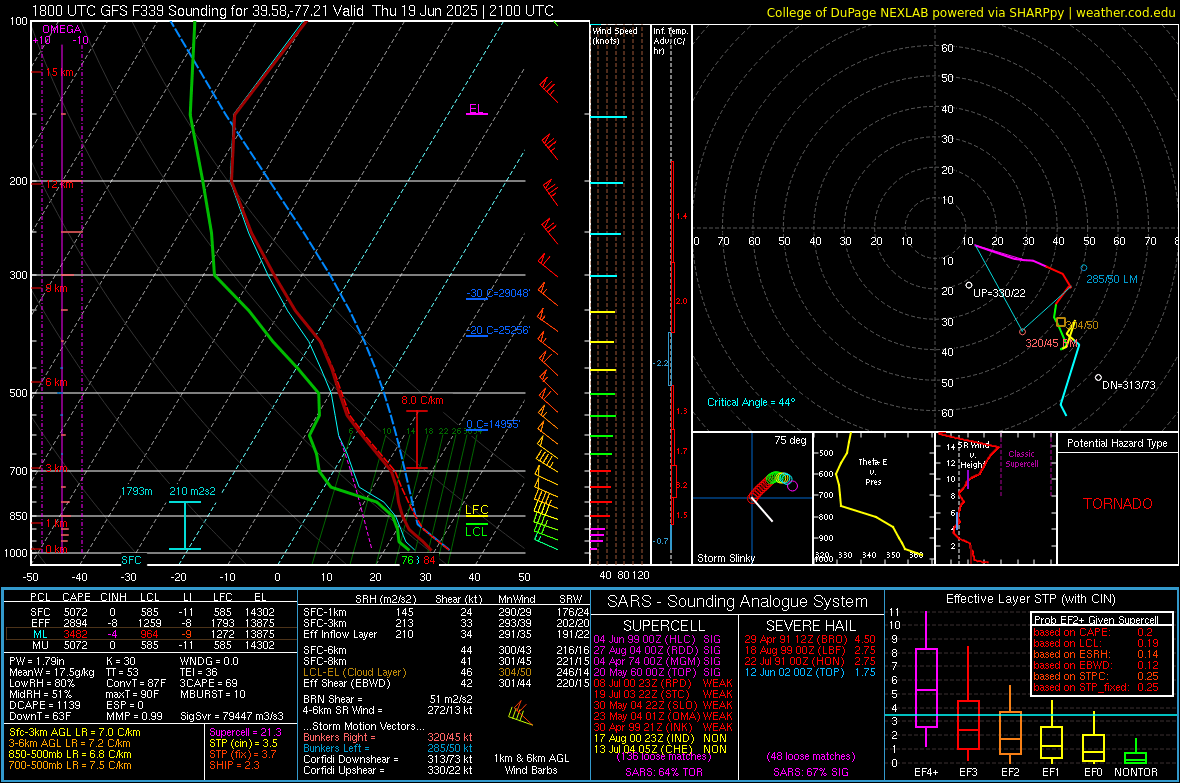Click the SARS: 67% SIG result
Image resolution: width=1180 pixels, height=783 pixels.
coord(810,772)
